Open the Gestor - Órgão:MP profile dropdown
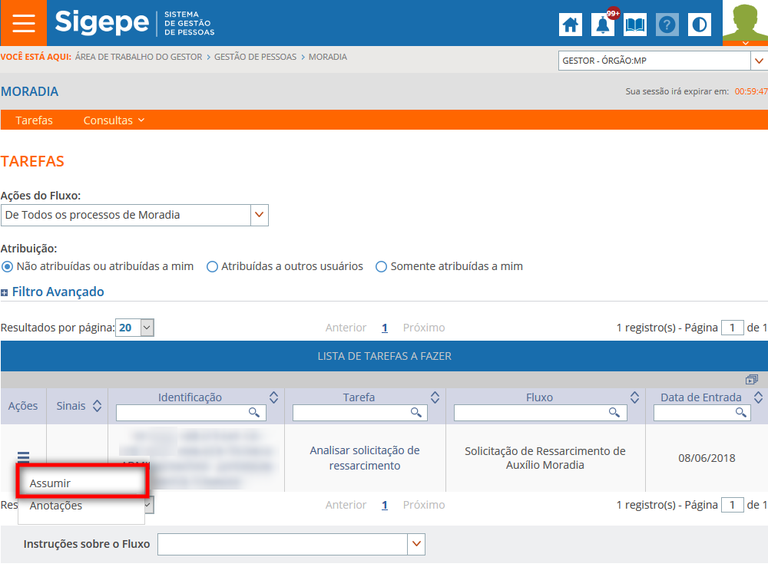768x567 pixels. coord(757,61)
